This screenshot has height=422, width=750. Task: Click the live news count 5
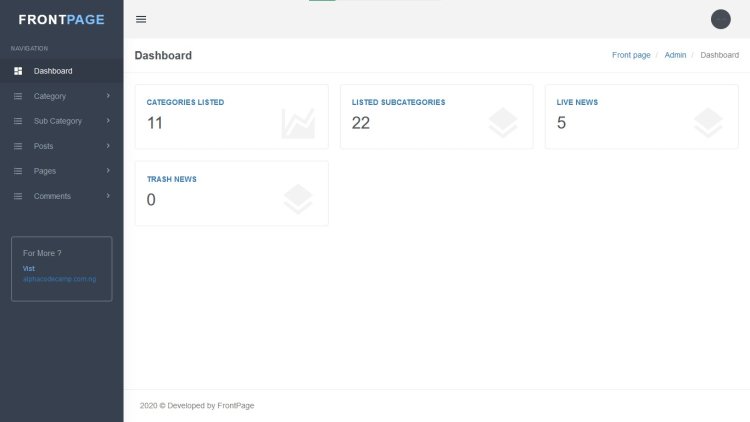[x=561, y=123]
